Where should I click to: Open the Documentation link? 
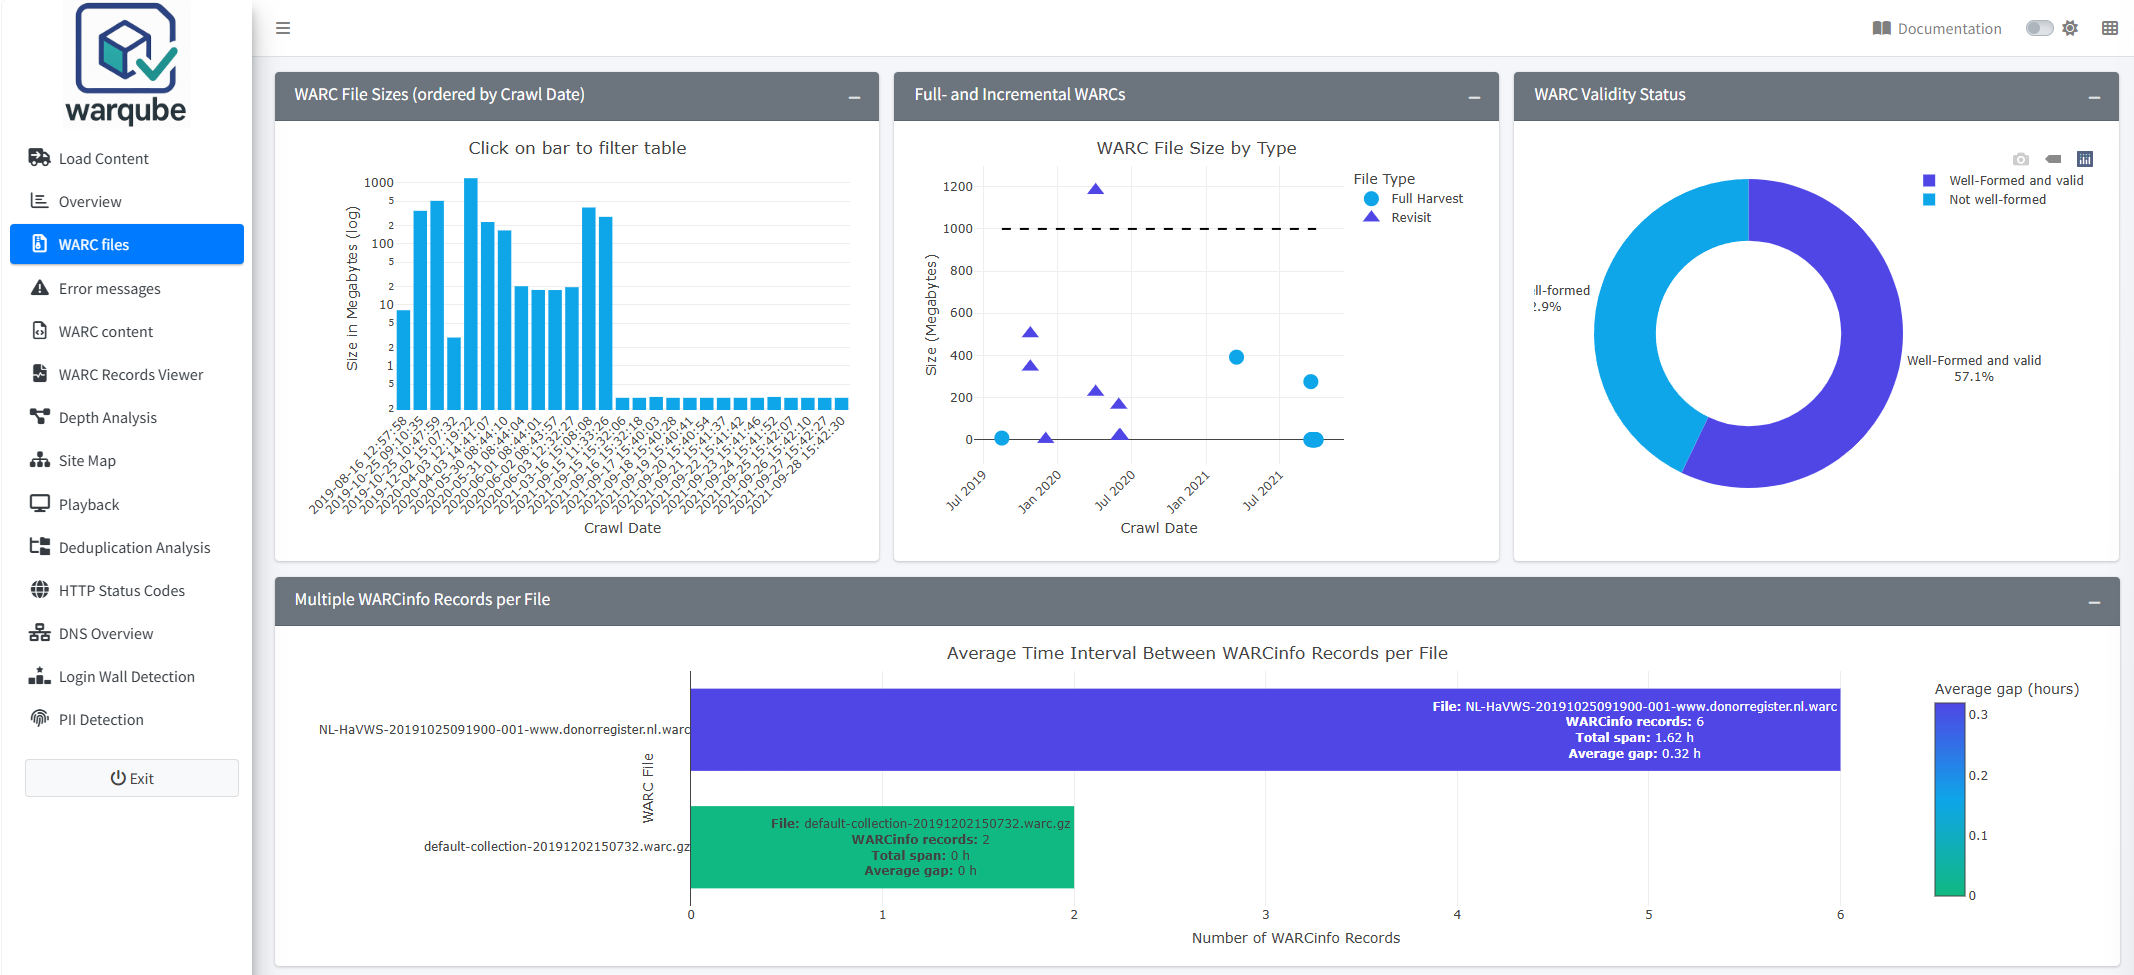(1937, 28)
